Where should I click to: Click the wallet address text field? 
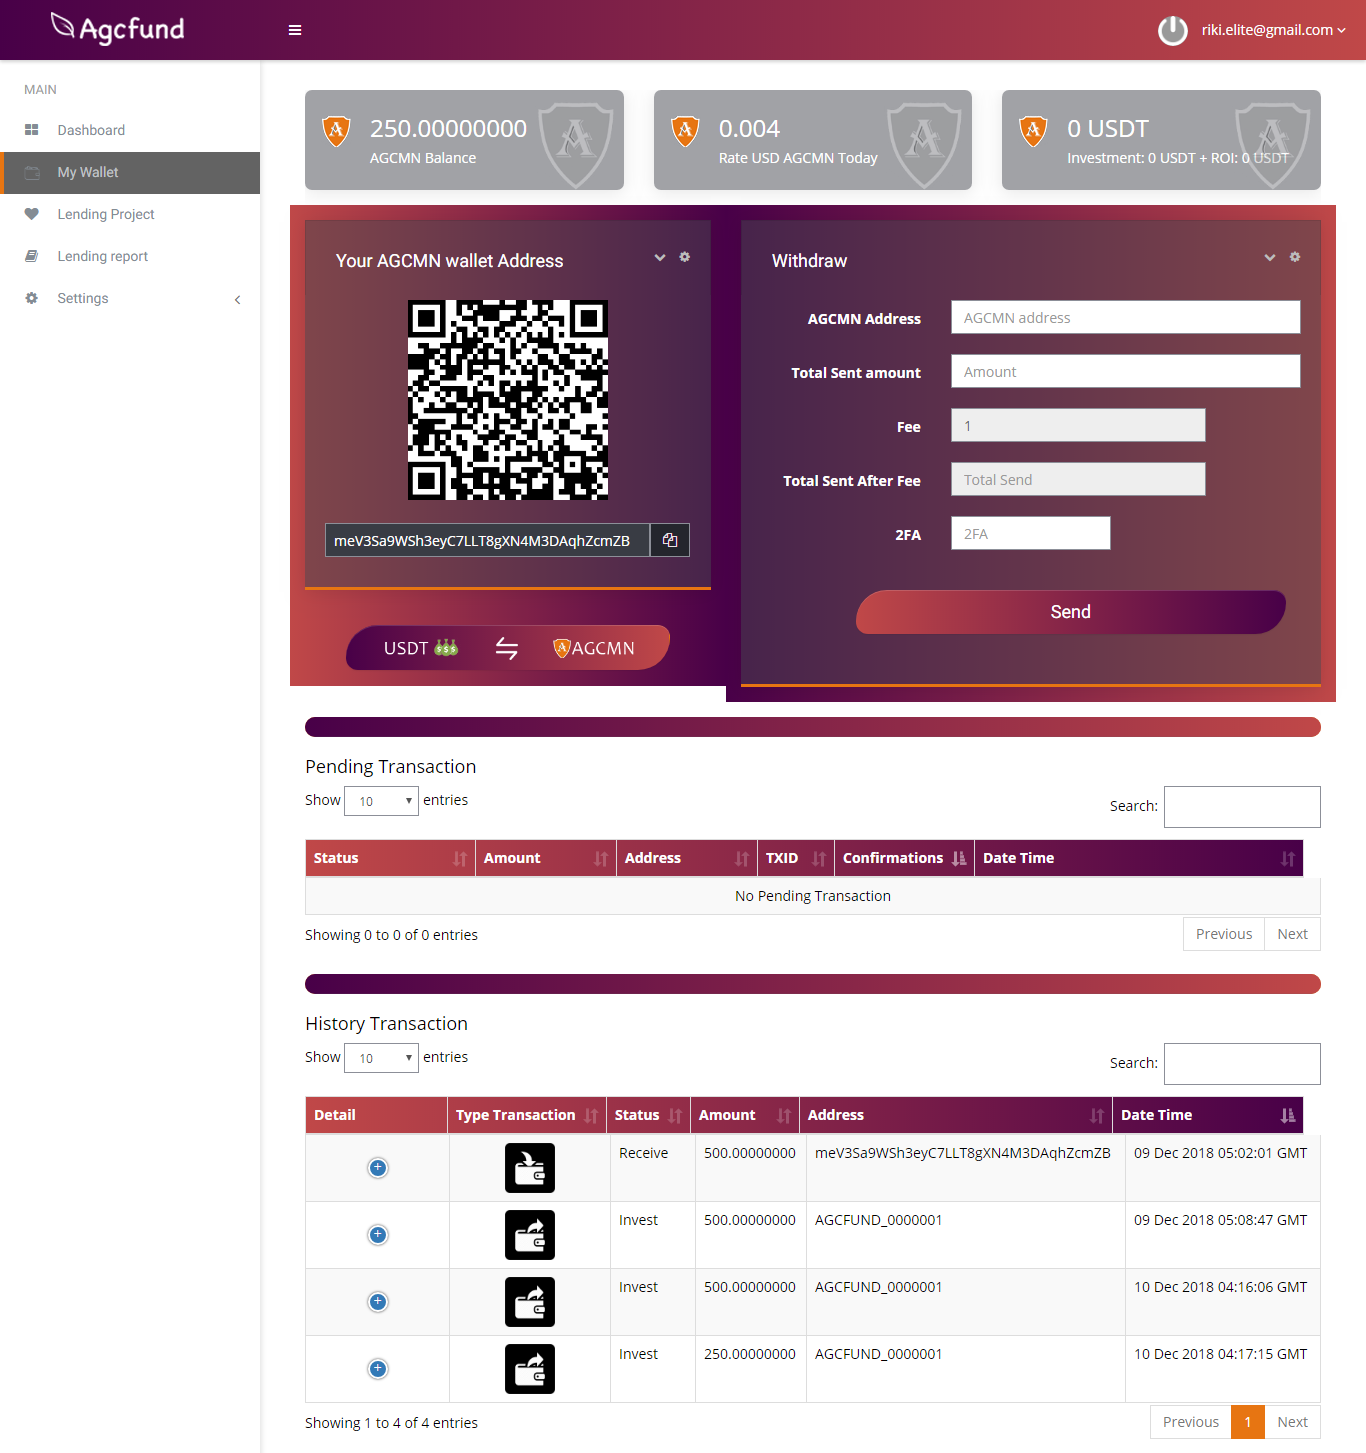pyautogui.click(x=487, y=540)
